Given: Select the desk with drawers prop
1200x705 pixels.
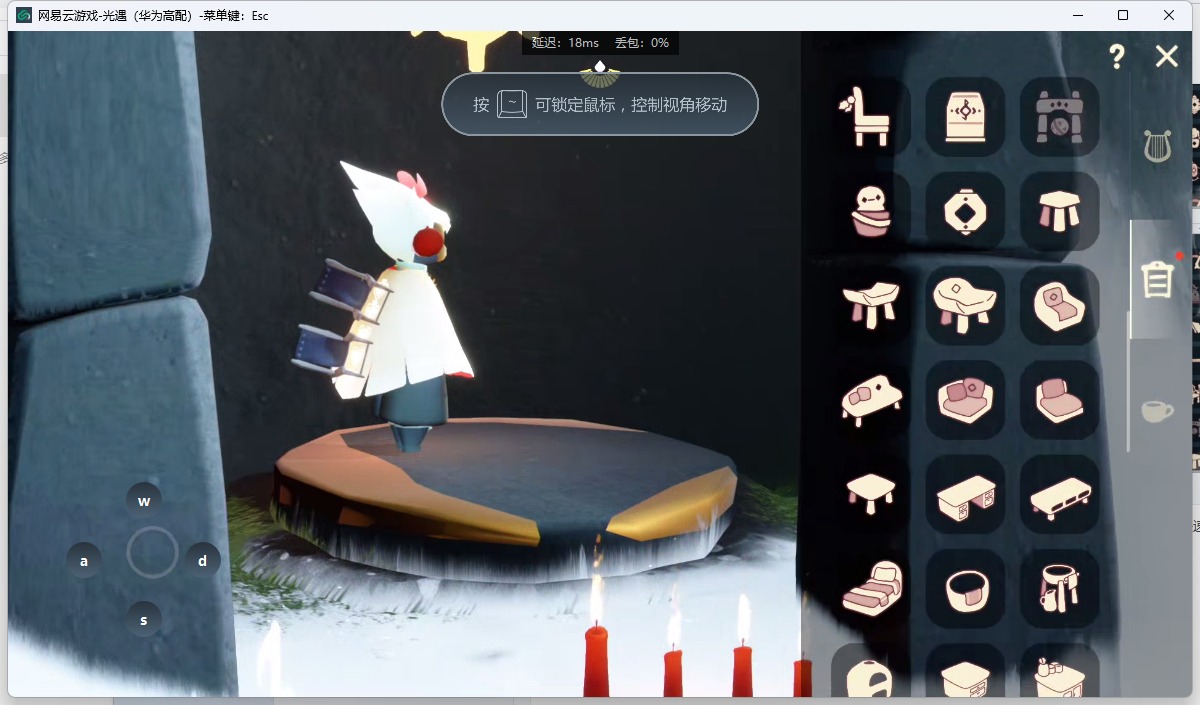Looking at the screenshot, I should tap(964, 494).
